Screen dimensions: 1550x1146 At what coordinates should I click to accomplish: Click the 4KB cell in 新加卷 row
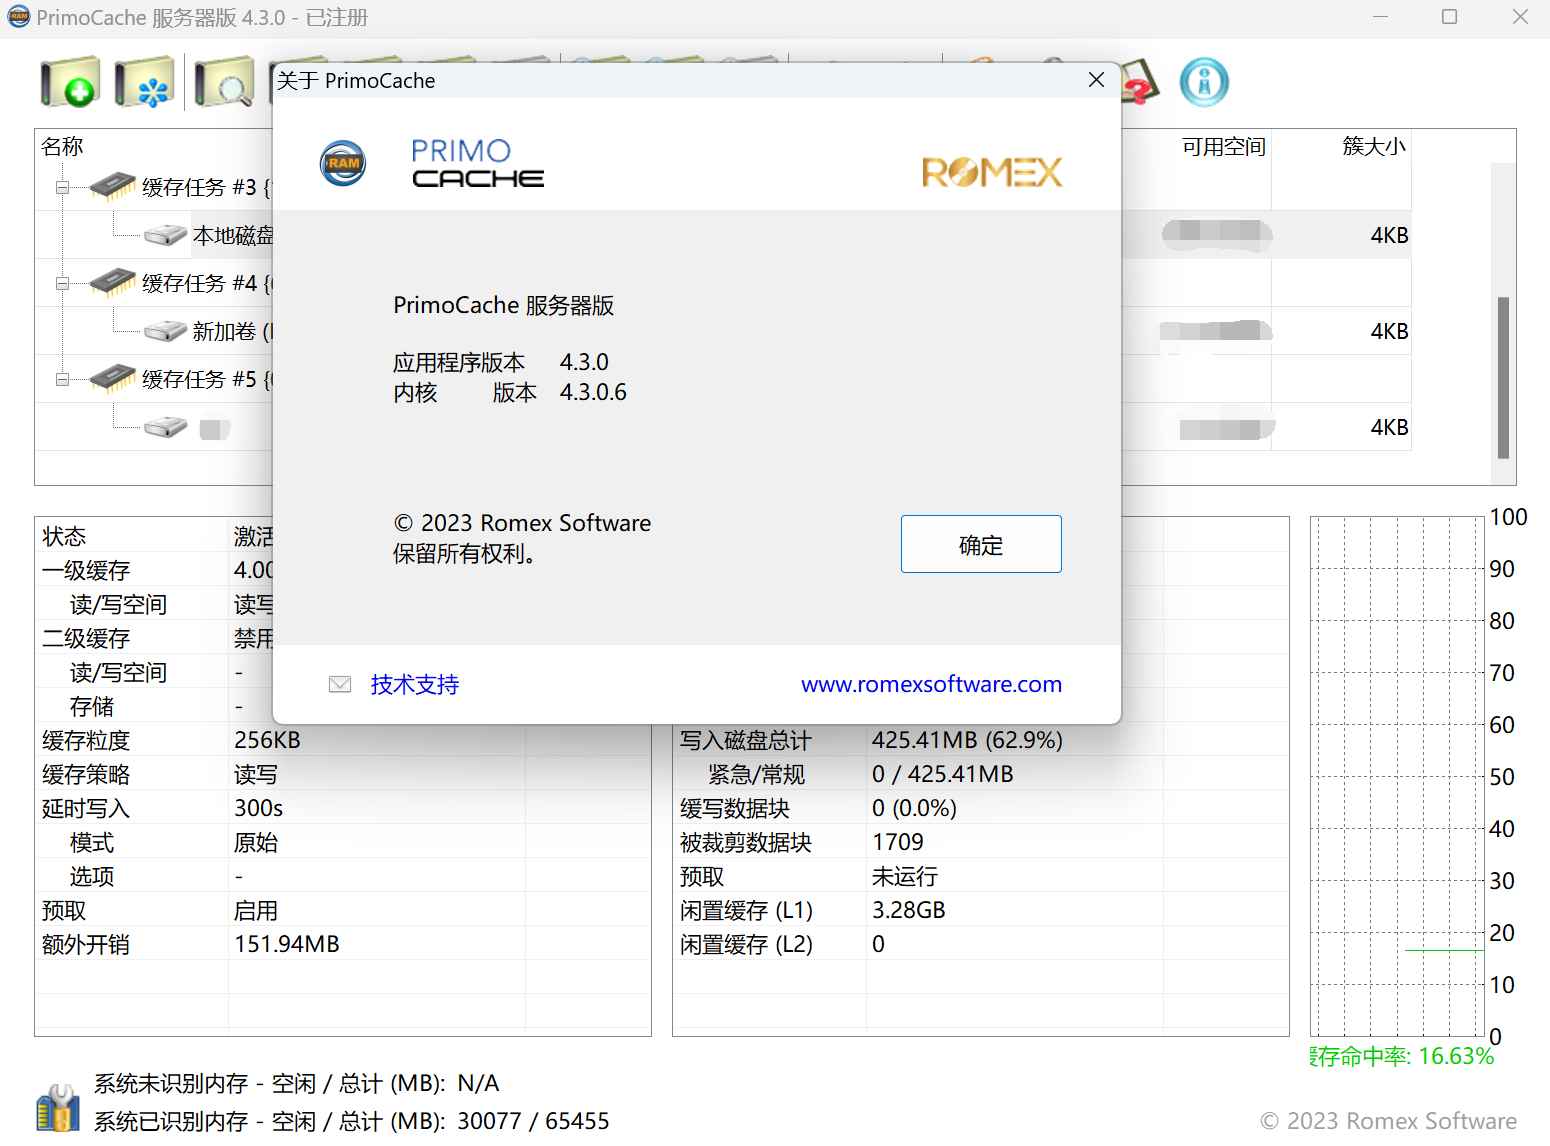click(1389, 331)
